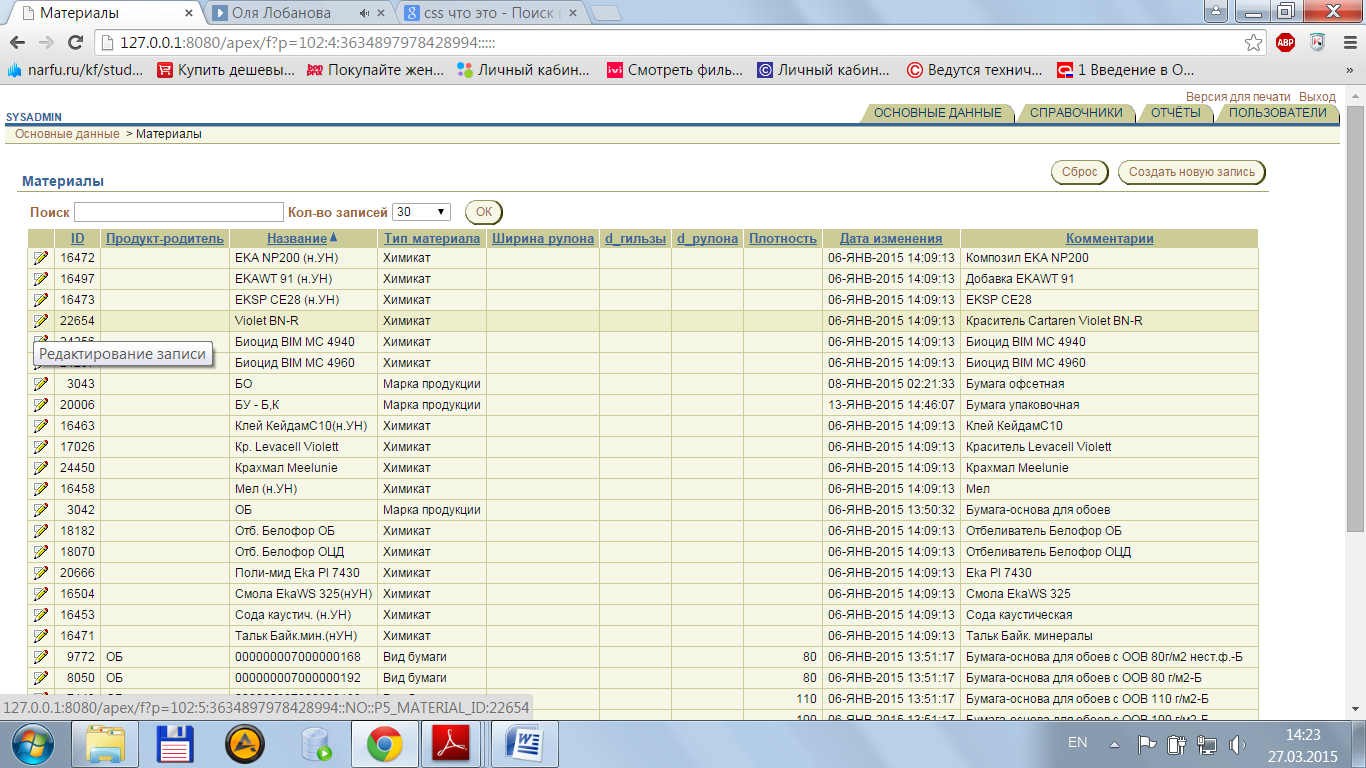This screenshot has height=768, width=1366.
Task: Edit record 18182 Отб. Белофор ОБ
Action: pyautogui.click(x=41, y=531)
